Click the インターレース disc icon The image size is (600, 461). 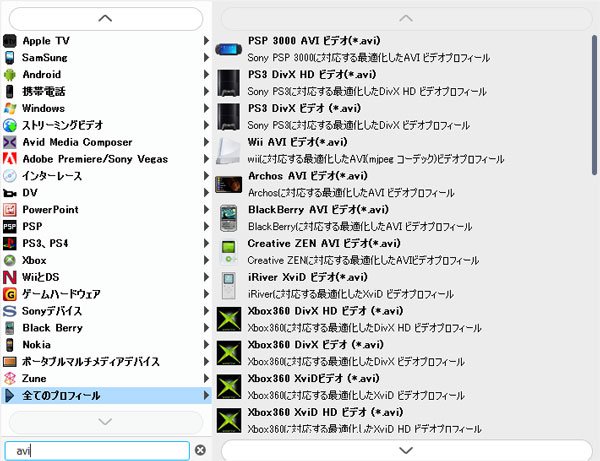pyautogui.click(x=10, y=176)
